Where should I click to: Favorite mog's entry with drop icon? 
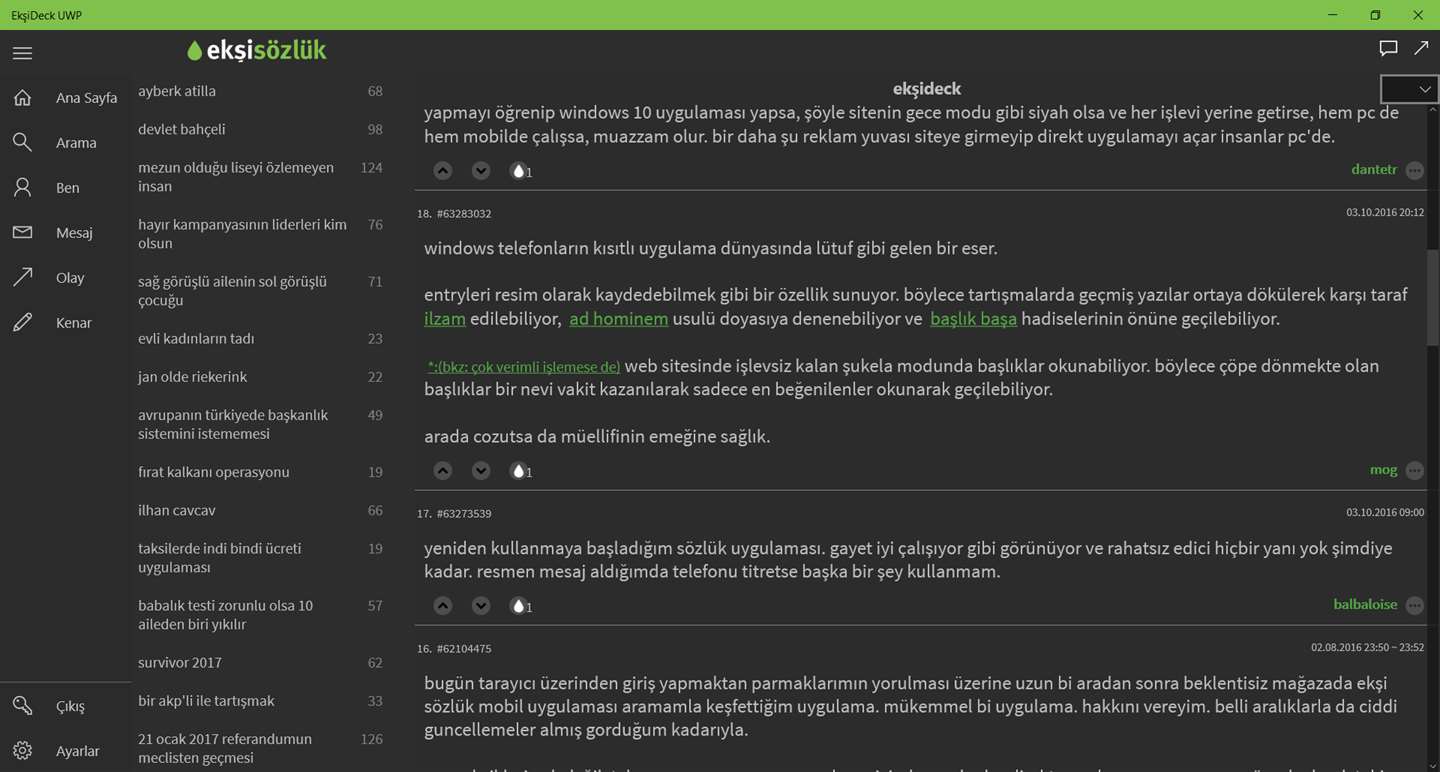tap(518, 471)
